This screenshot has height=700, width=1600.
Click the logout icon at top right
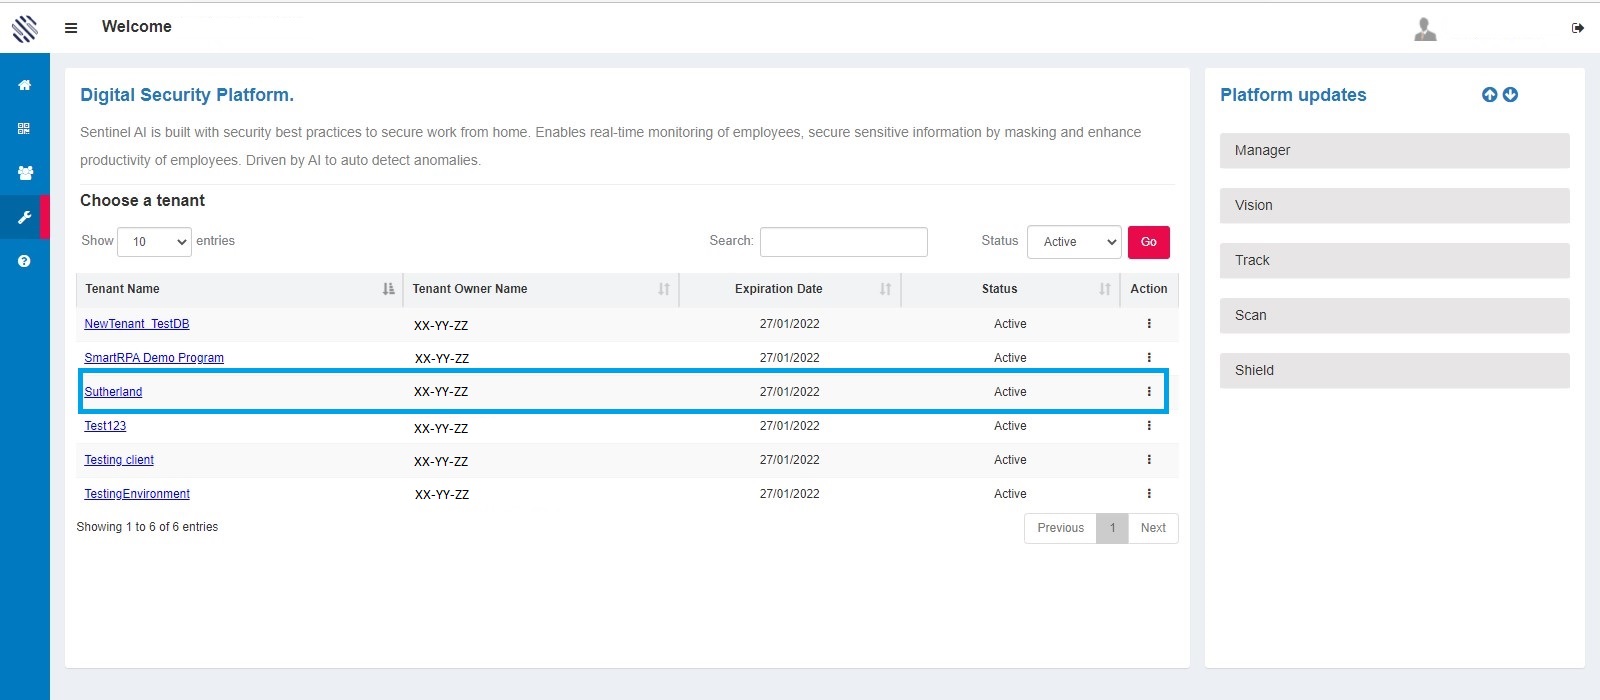coord(1578,28)
